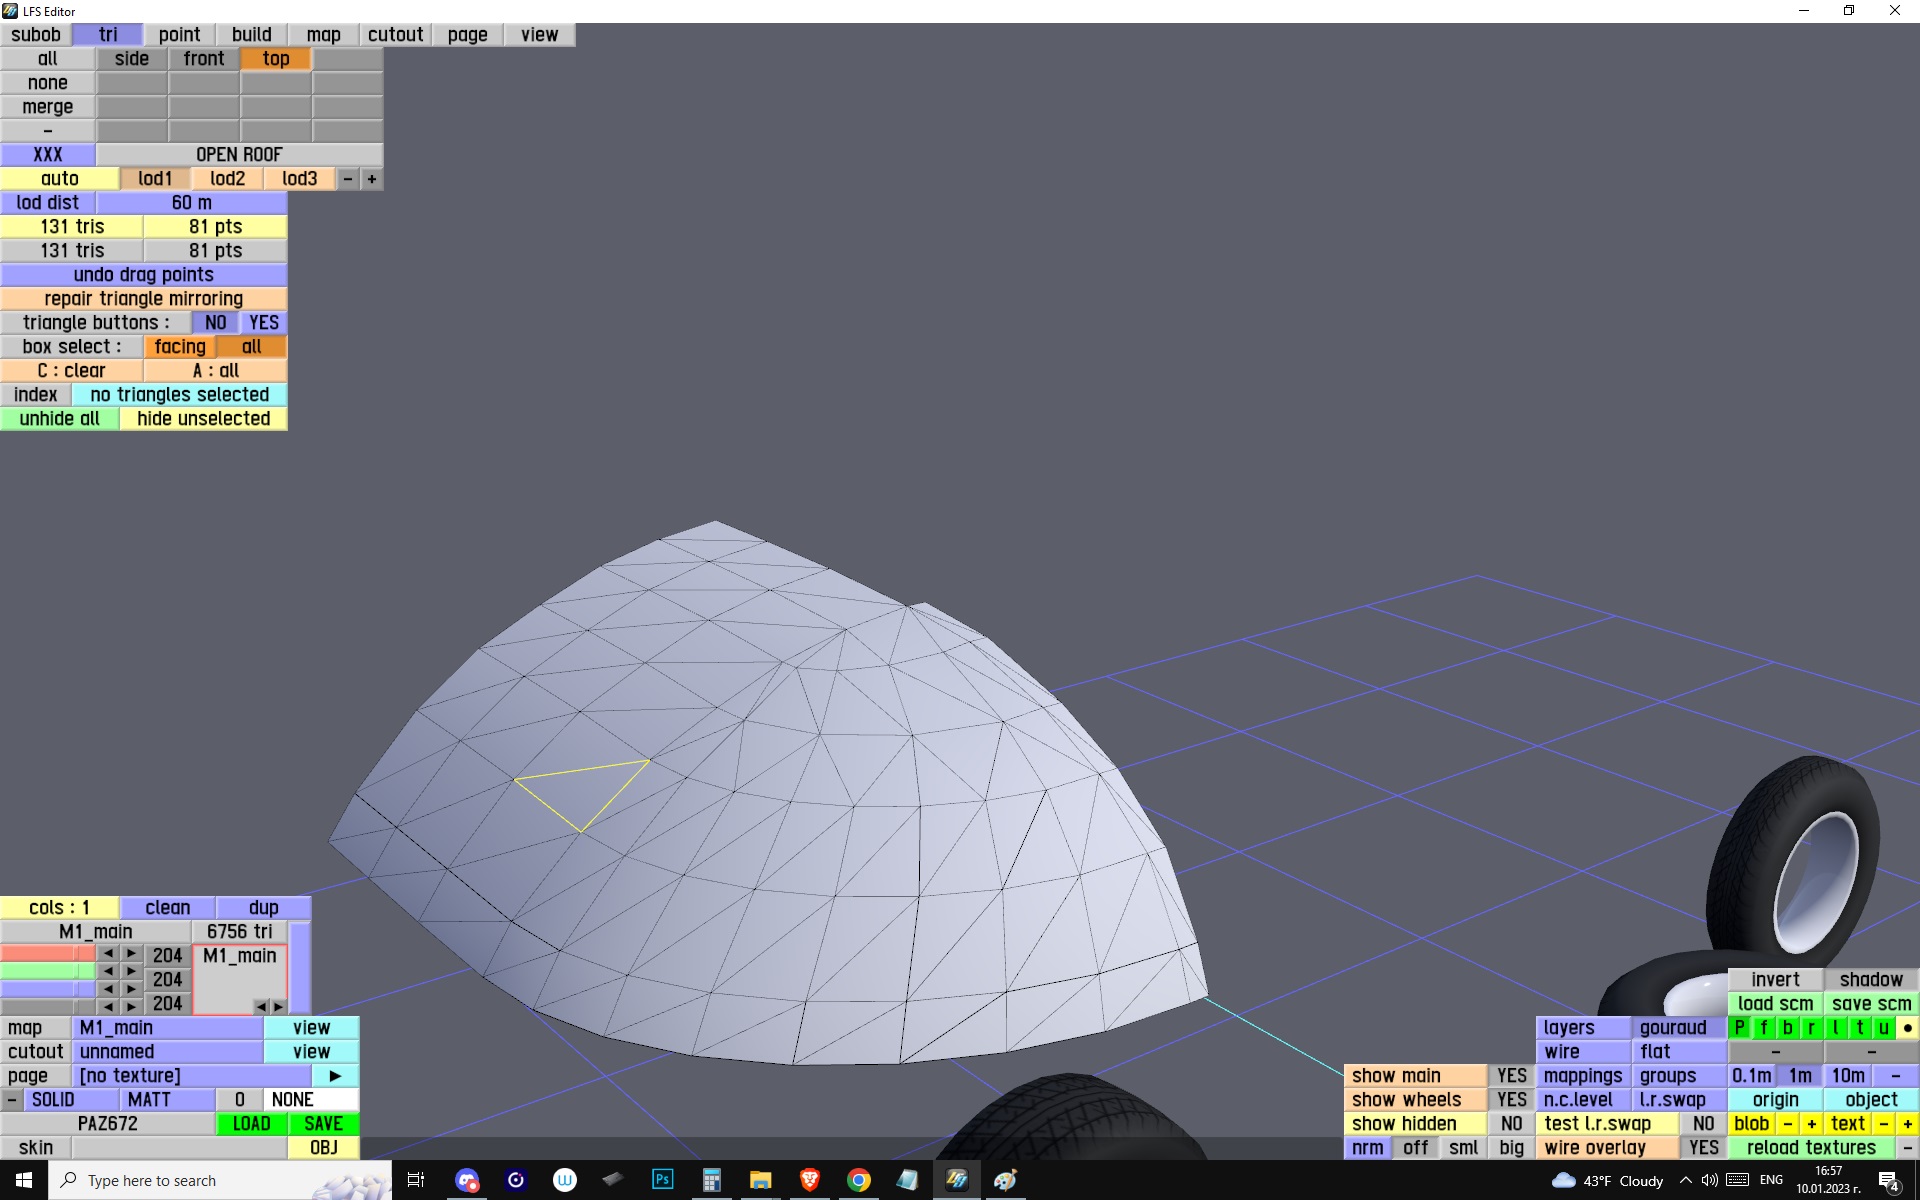Screen dimensions: 1920x1200
Task: Click the lod dist 60 m field
Action: click(x=191, y=203)
